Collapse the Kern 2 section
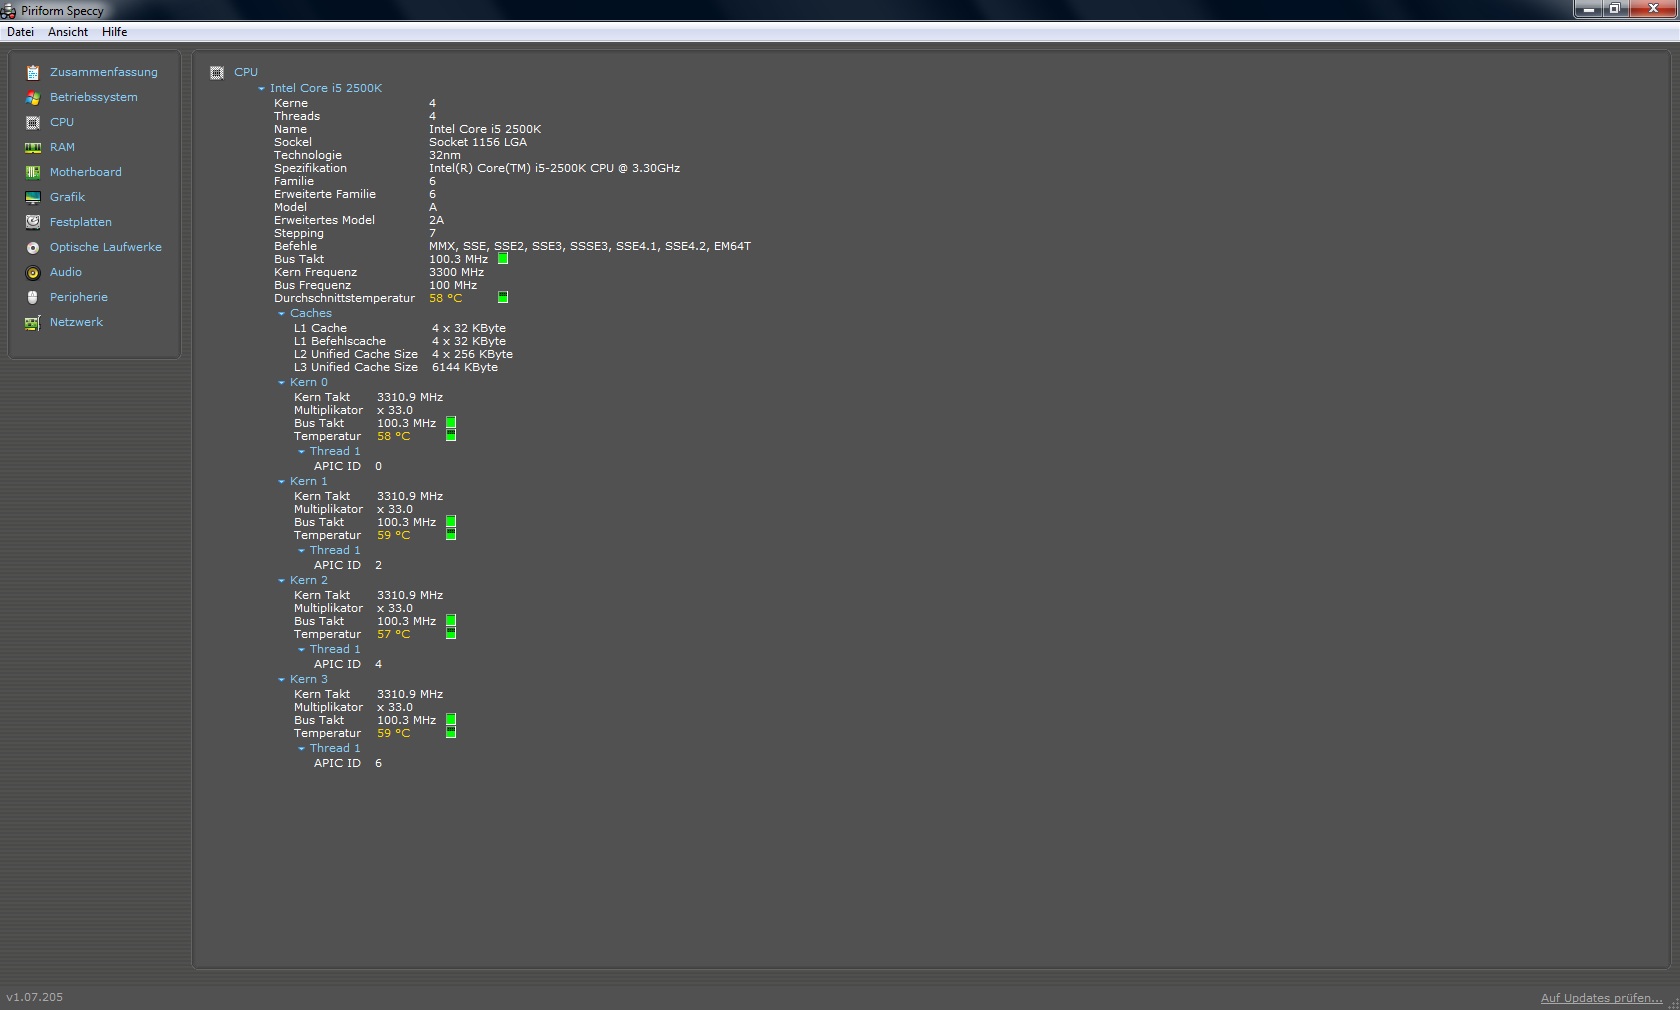Screen dimensions: 1680x1010 (x=282, y=581)
